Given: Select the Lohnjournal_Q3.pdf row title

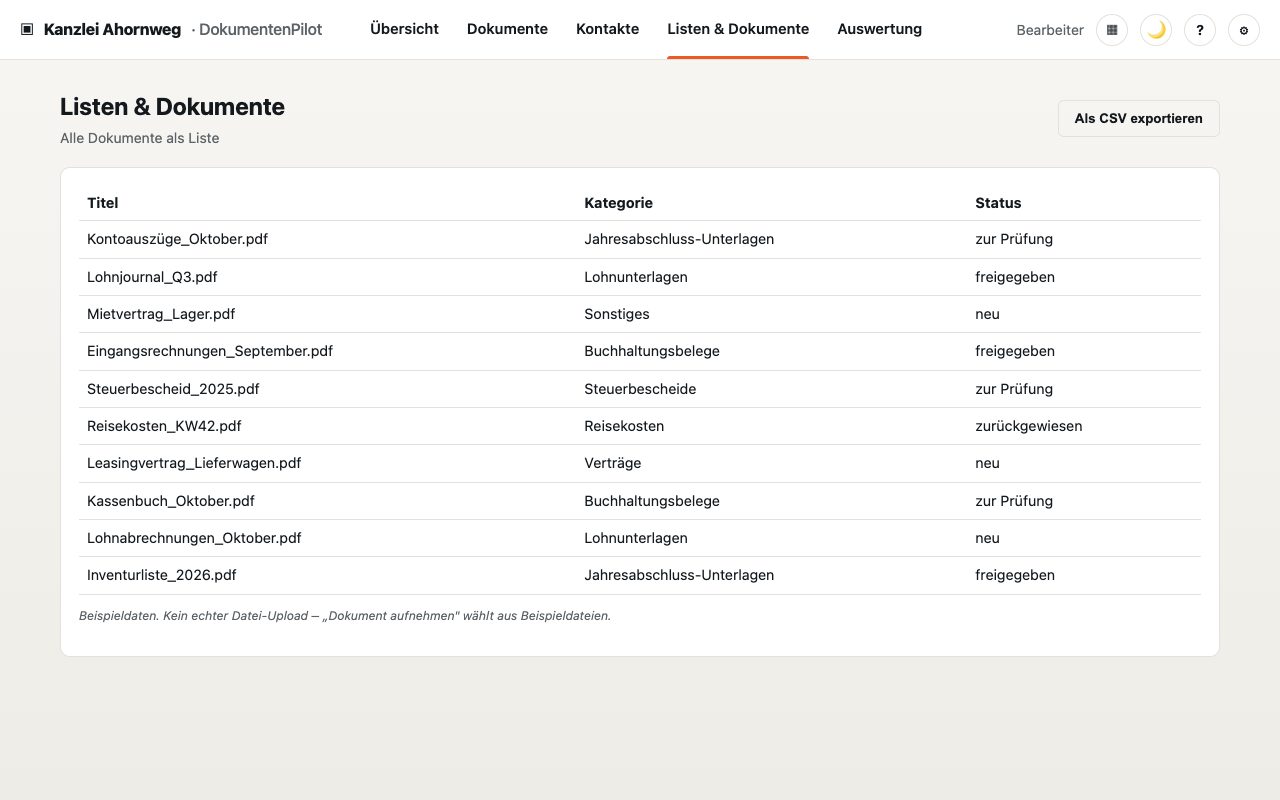Looking at the screenshot, I should point(152,277).
